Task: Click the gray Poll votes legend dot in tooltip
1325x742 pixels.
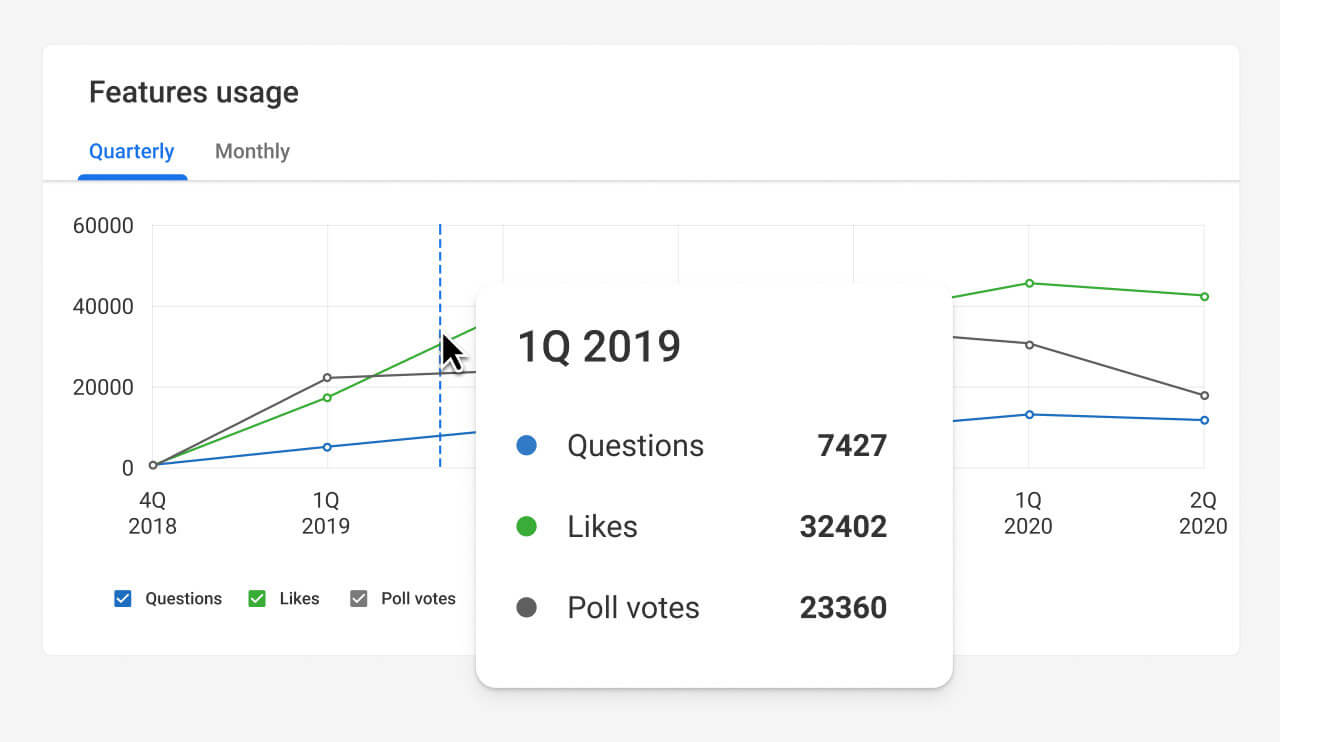Action: click(x=530, y=608)
